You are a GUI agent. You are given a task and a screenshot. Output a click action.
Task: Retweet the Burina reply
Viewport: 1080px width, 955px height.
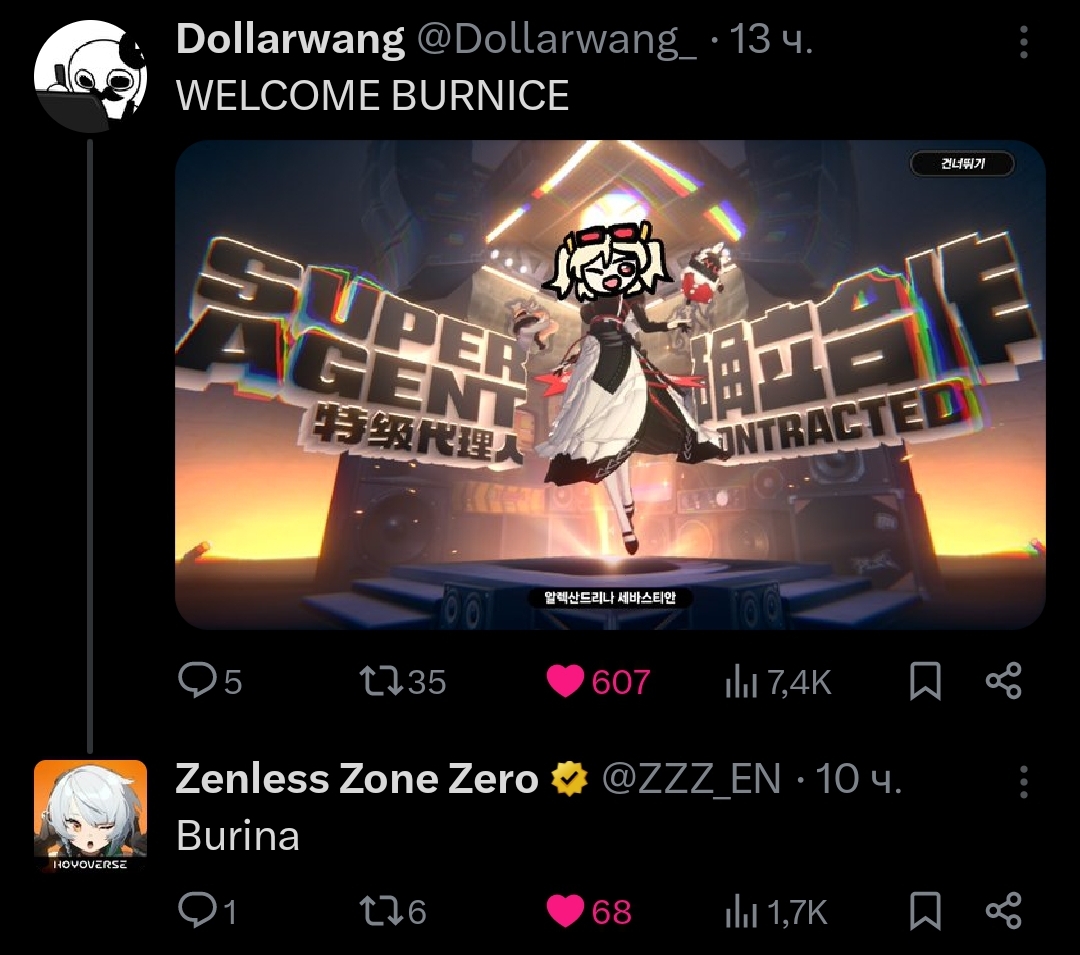(x=393, y=911)
